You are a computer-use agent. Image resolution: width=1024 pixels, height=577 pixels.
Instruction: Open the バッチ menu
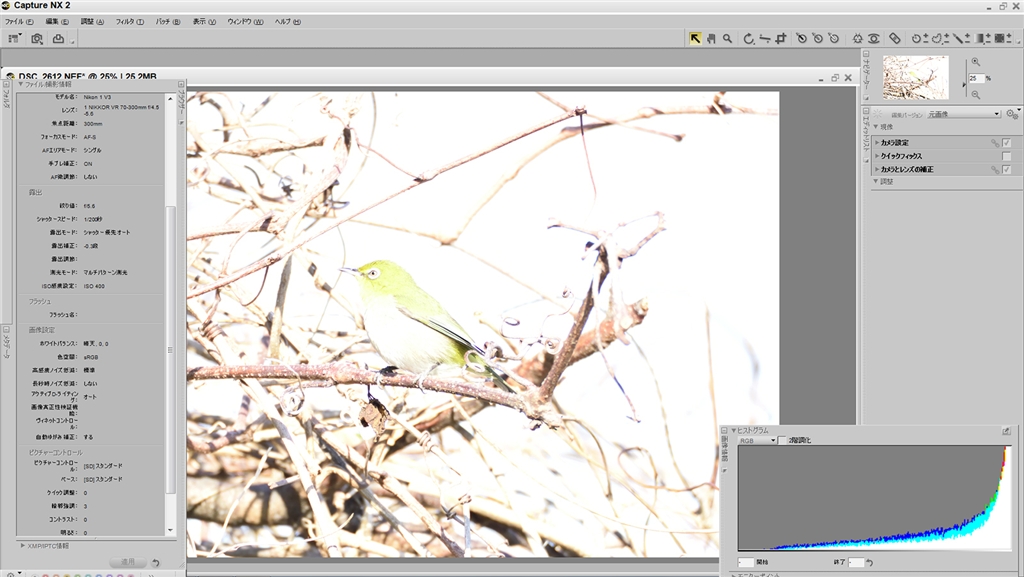[168, 22]
